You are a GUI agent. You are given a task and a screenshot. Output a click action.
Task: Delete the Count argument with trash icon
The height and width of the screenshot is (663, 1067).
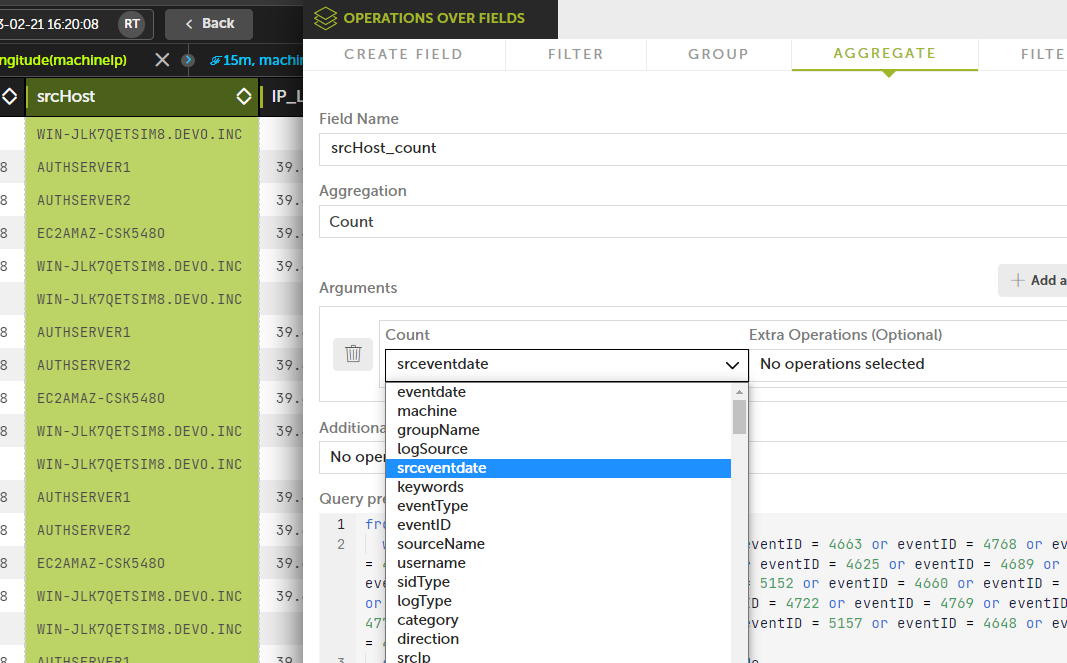click(352, 354)
